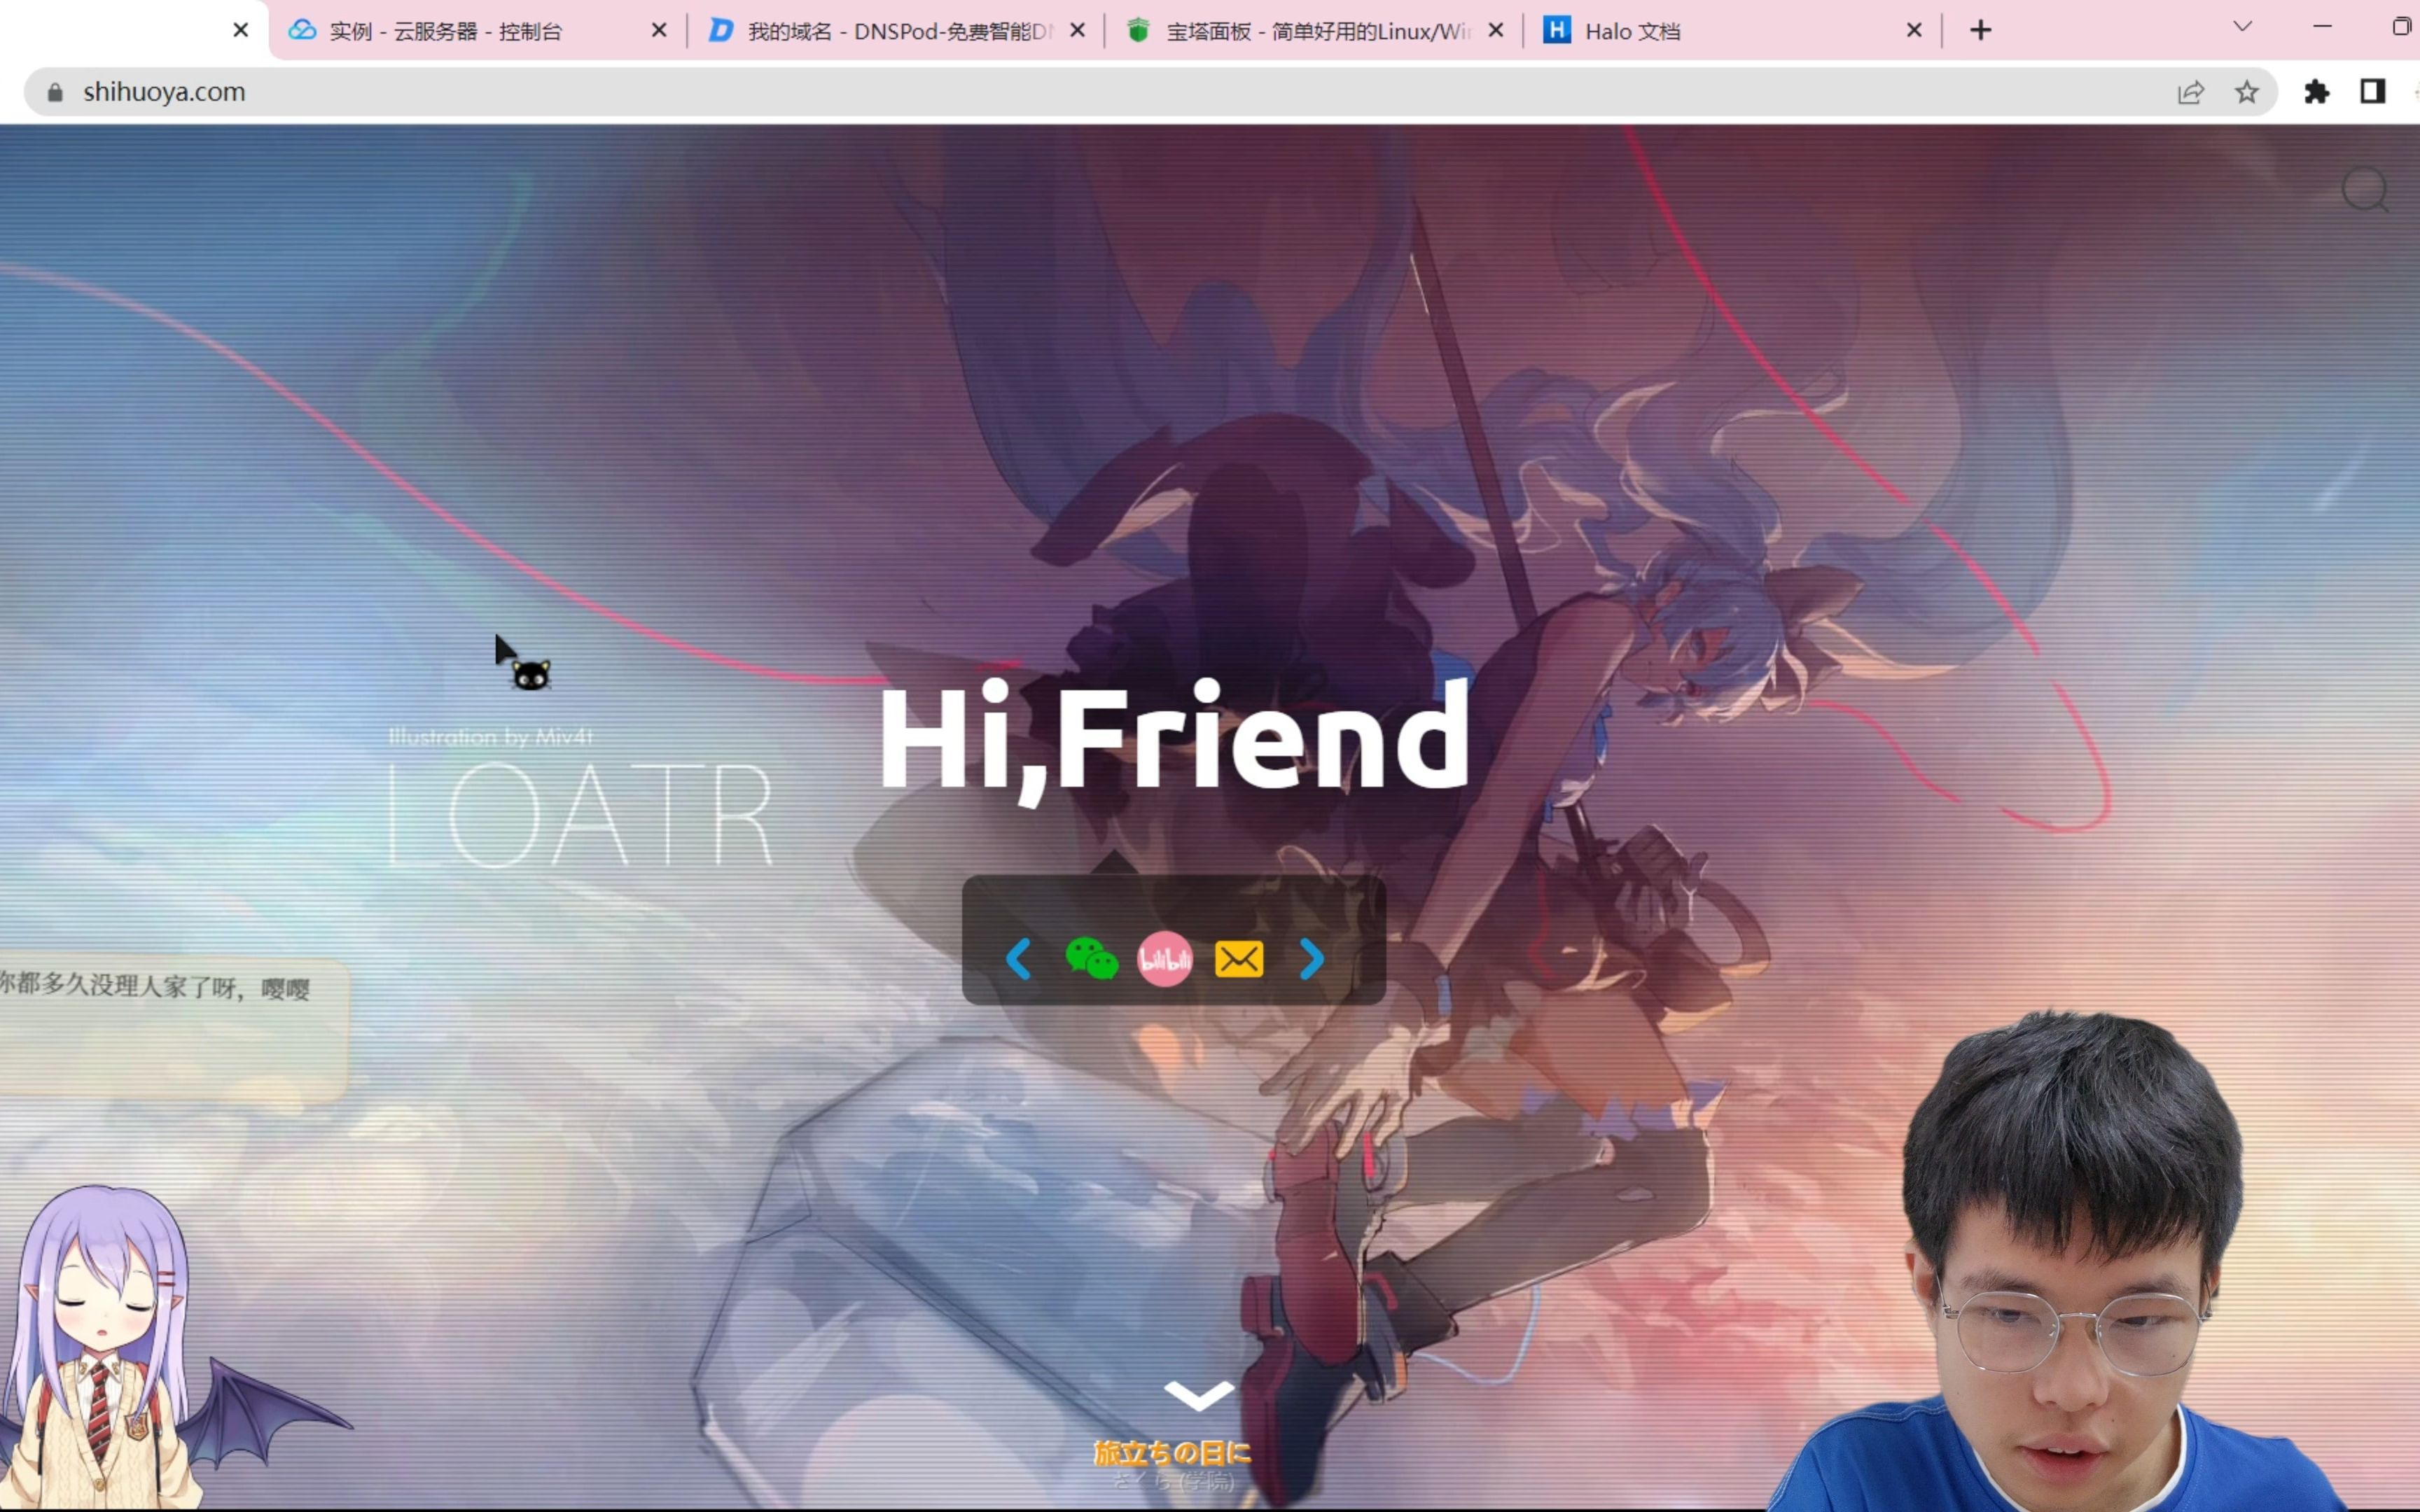Close the 云服务器 控制台 tab
This screenshot has height=1512, width=2420.
coord(659,31)
